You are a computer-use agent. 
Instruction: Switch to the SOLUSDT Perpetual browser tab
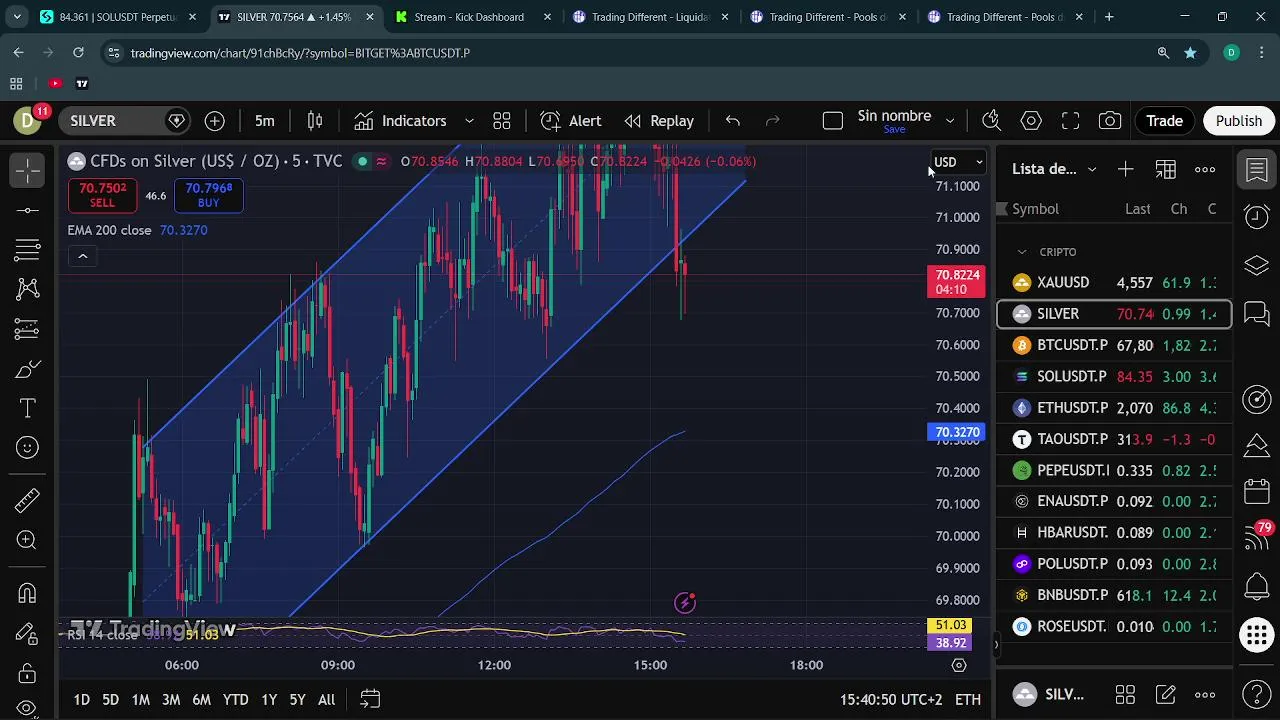pos(118,17)
